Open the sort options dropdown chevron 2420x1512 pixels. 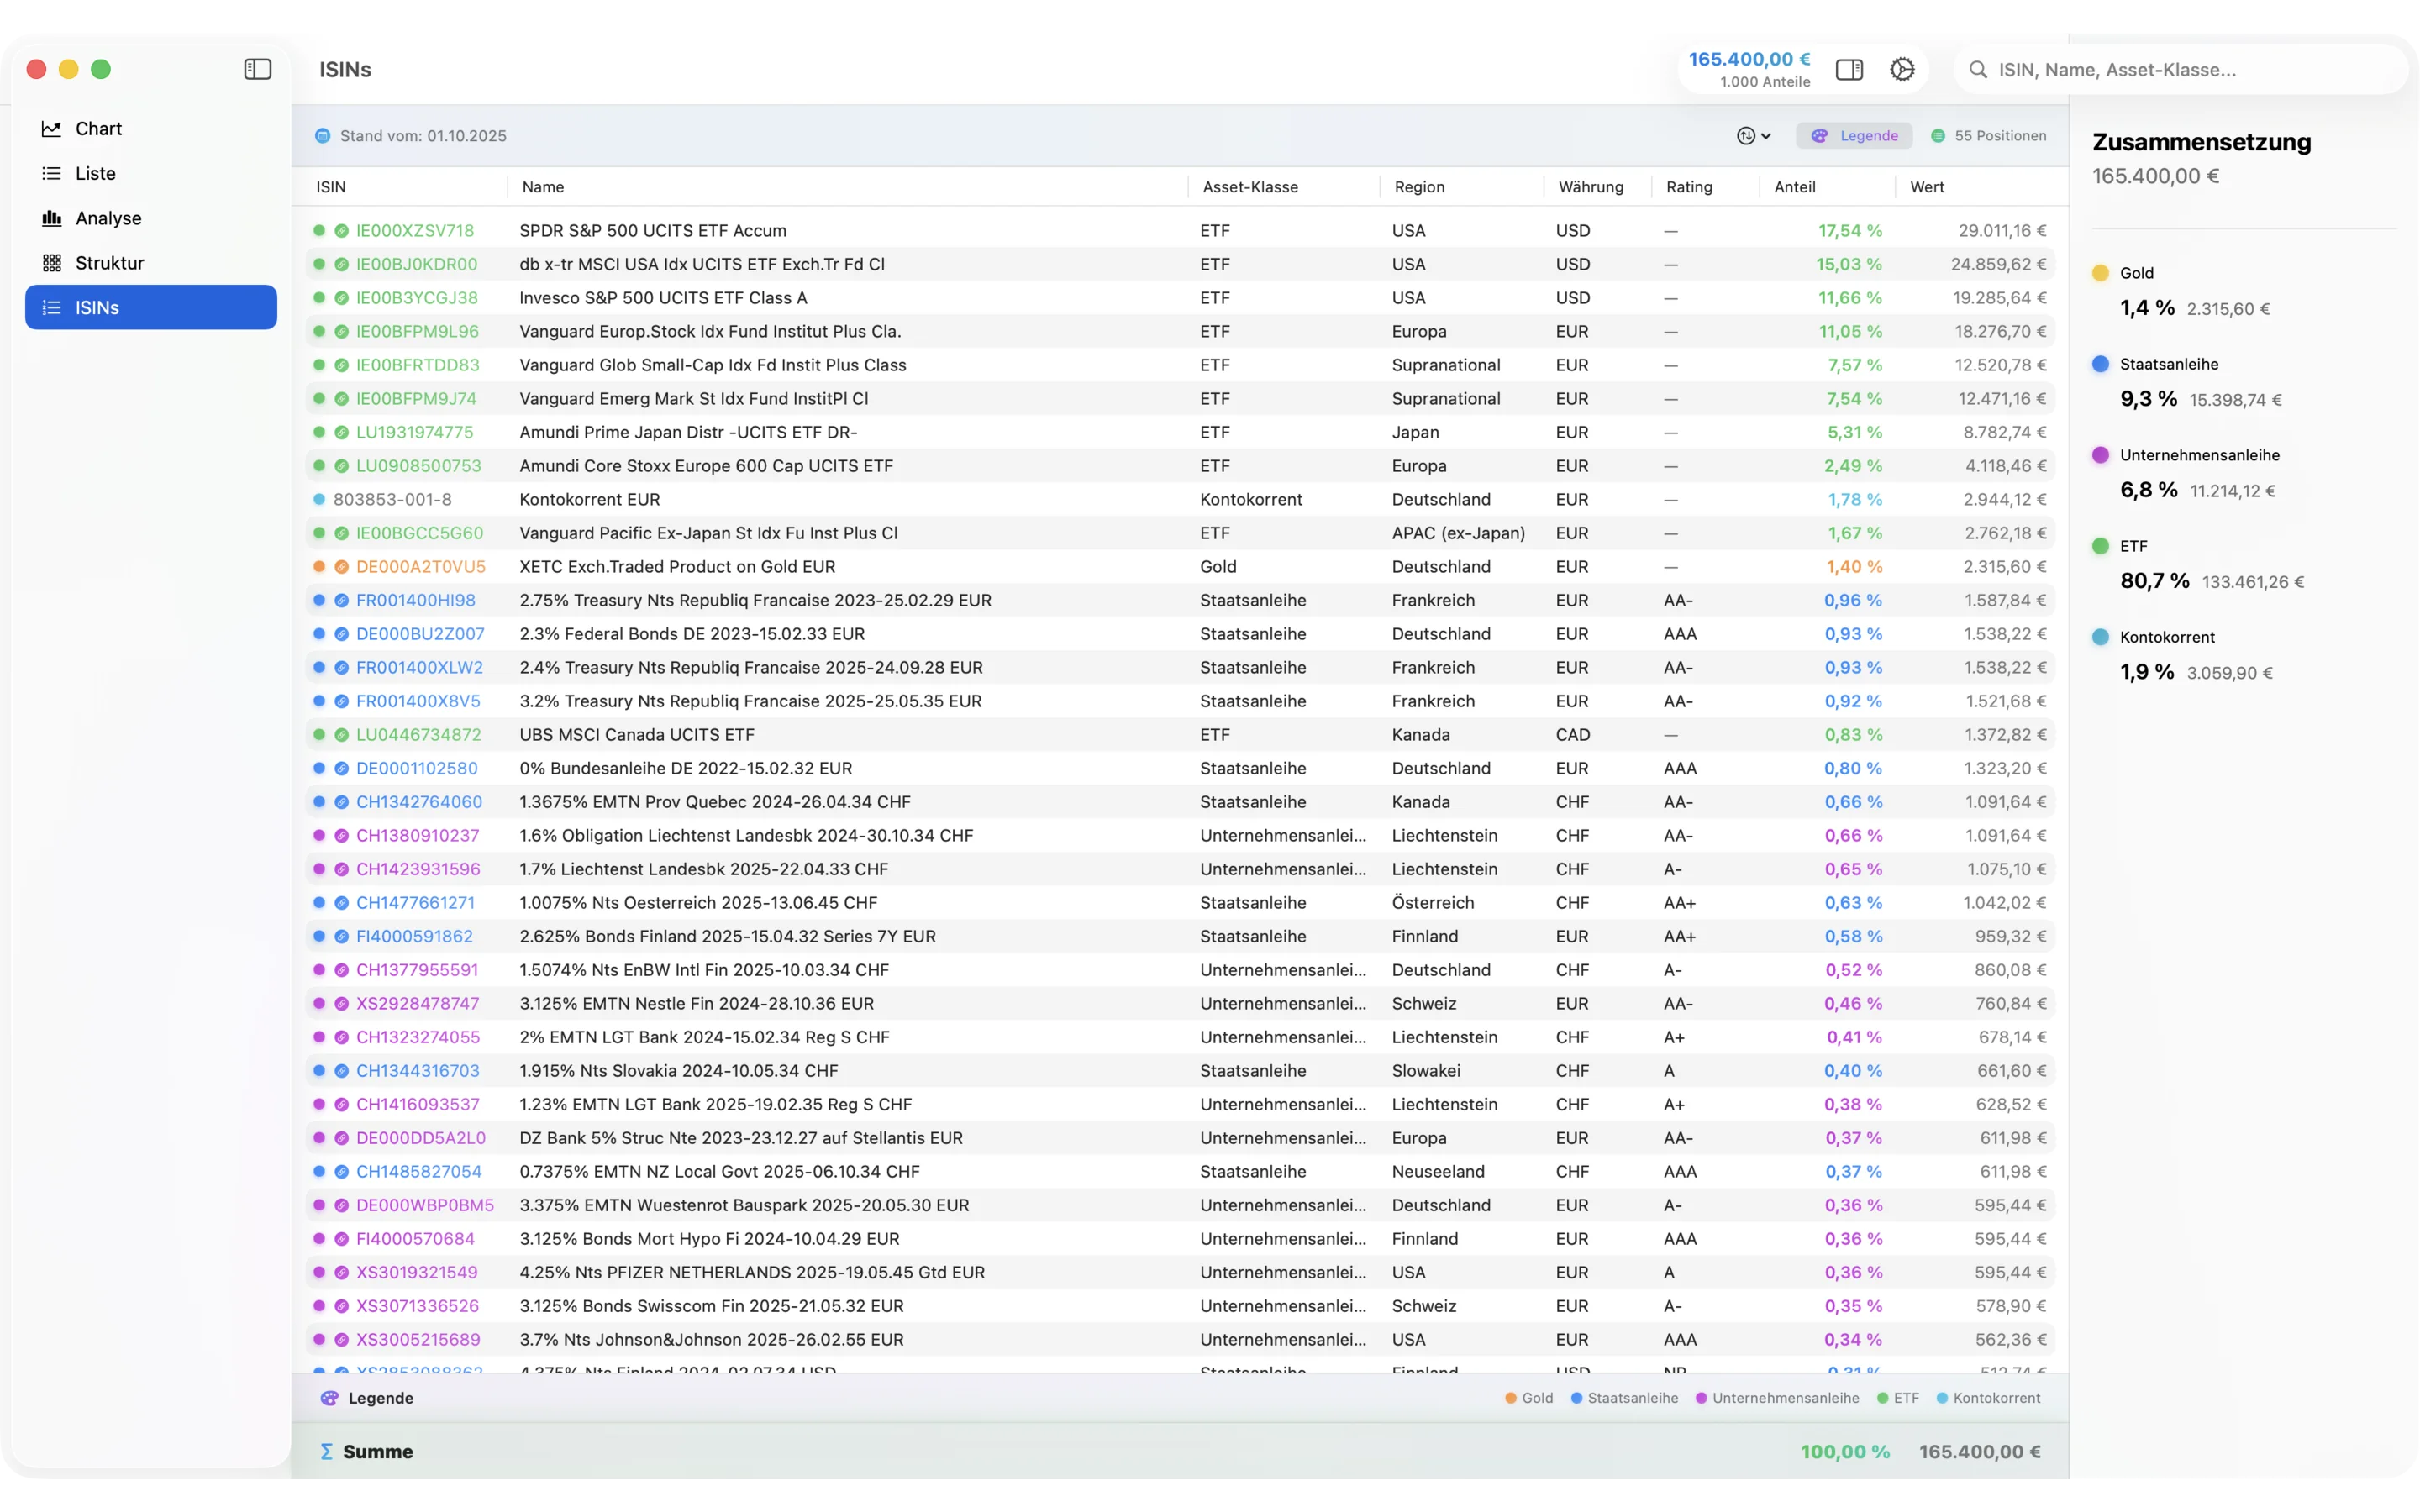click(1765, 135)
